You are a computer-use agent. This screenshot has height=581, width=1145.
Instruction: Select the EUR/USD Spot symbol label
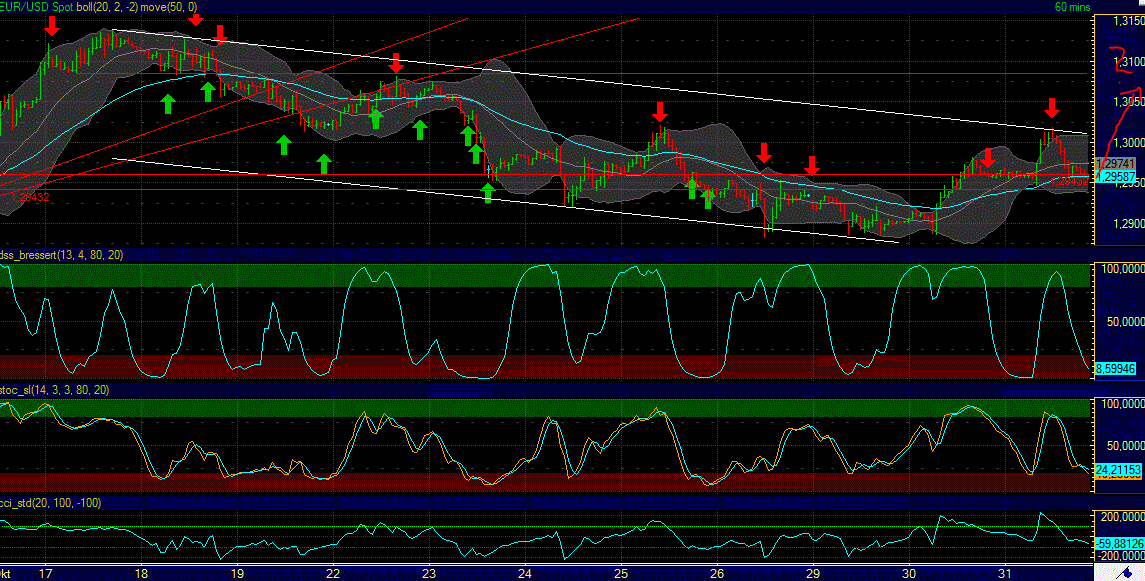click(28, 6)
